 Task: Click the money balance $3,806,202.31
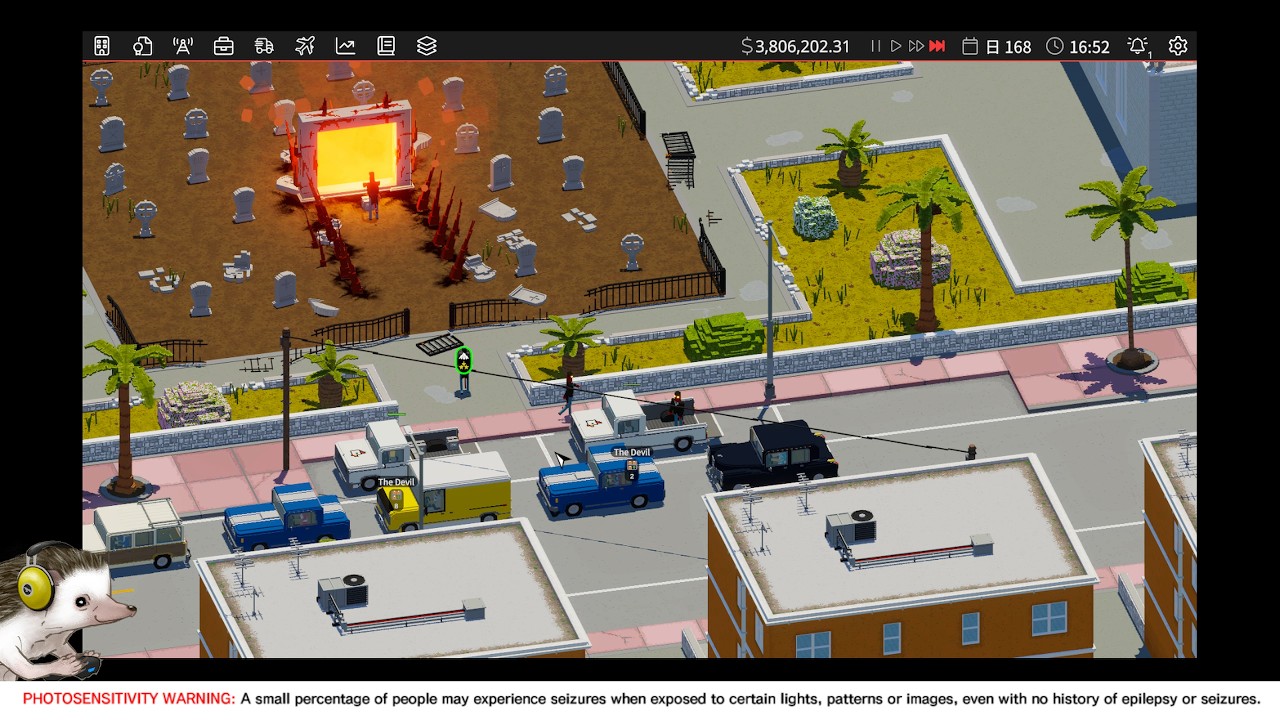coord(796,46)
